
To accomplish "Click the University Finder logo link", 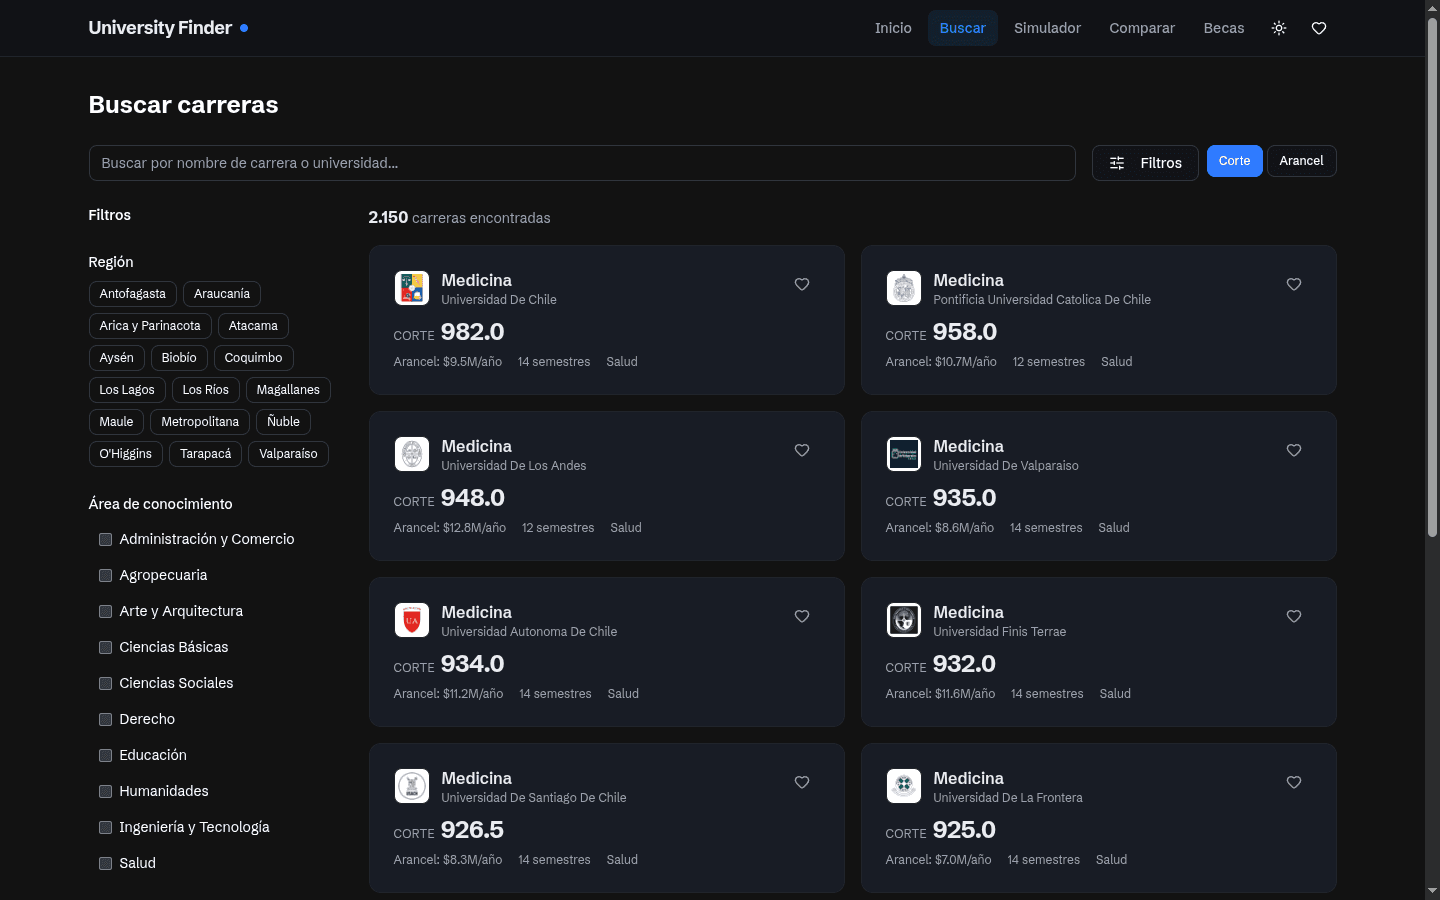I will (x=168, y=28).
